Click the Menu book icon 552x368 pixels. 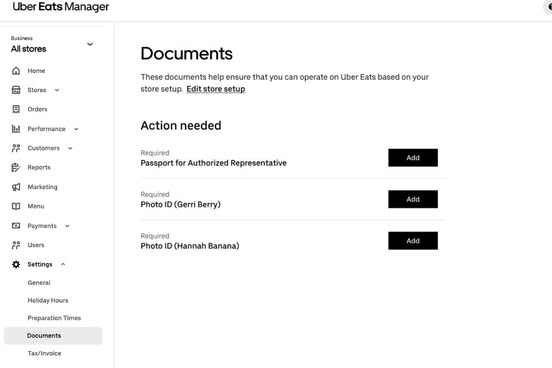16,206
